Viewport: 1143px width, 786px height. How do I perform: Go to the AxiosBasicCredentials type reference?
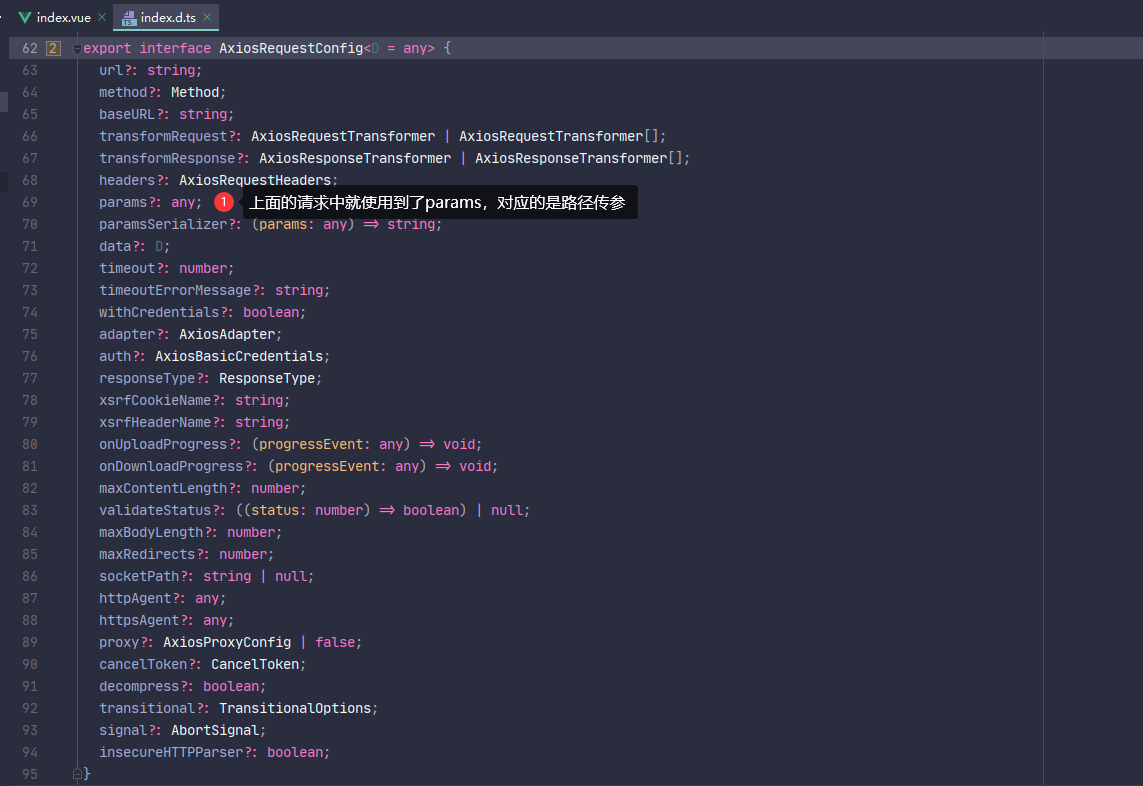(x=239, y=356)
